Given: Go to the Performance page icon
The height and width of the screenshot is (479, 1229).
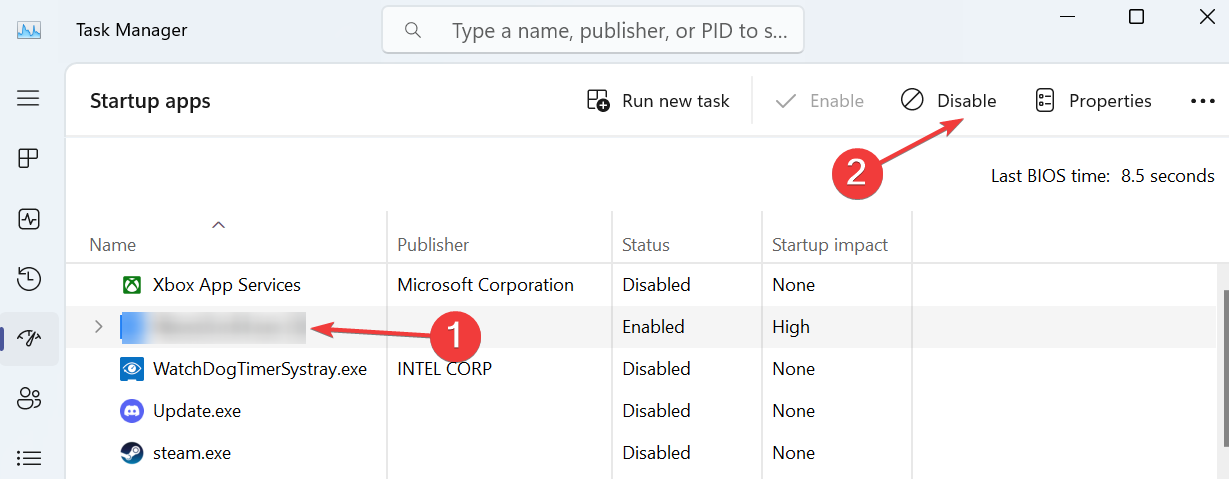Looking at the screenshot, I should click(29, 219).
